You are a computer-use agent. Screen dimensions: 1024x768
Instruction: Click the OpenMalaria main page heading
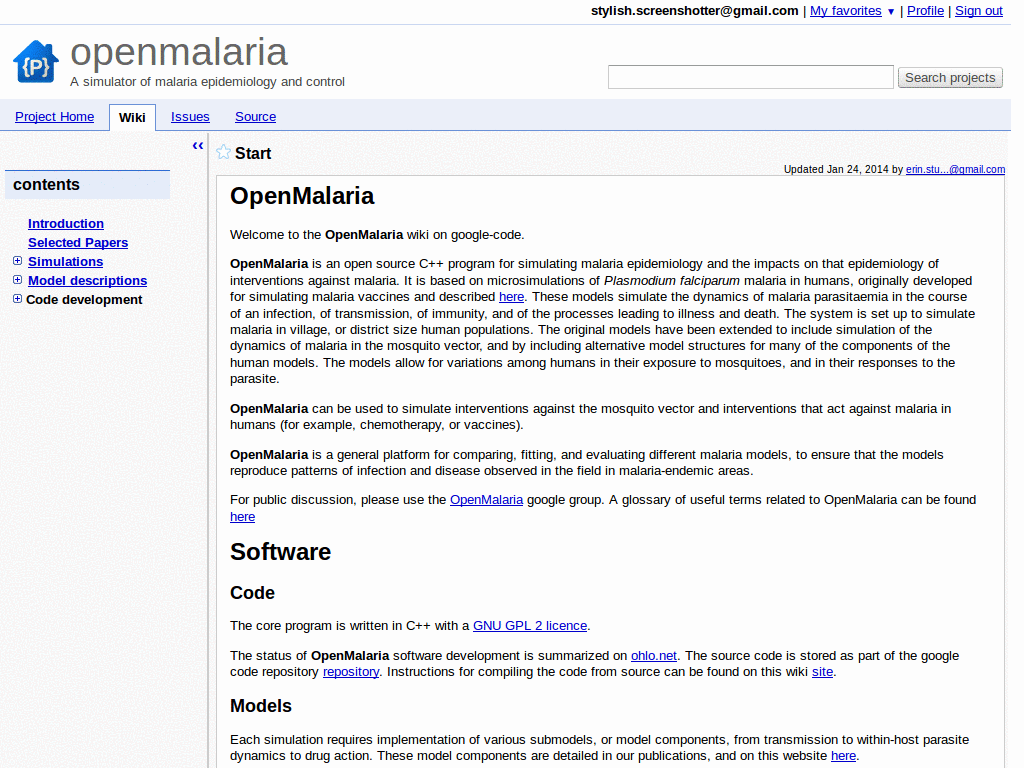tap(302, 196)
